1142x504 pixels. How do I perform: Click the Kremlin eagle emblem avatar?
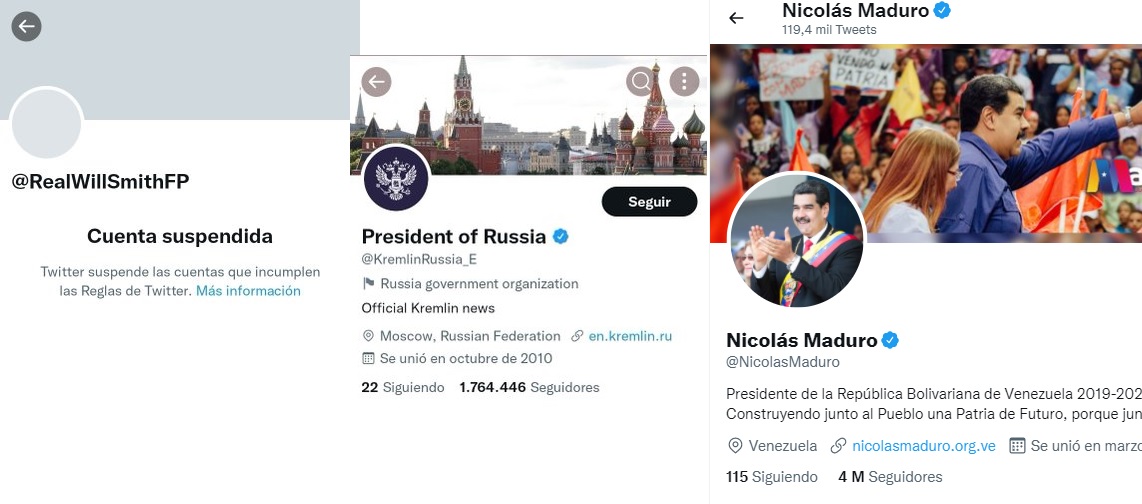point(396,178)
